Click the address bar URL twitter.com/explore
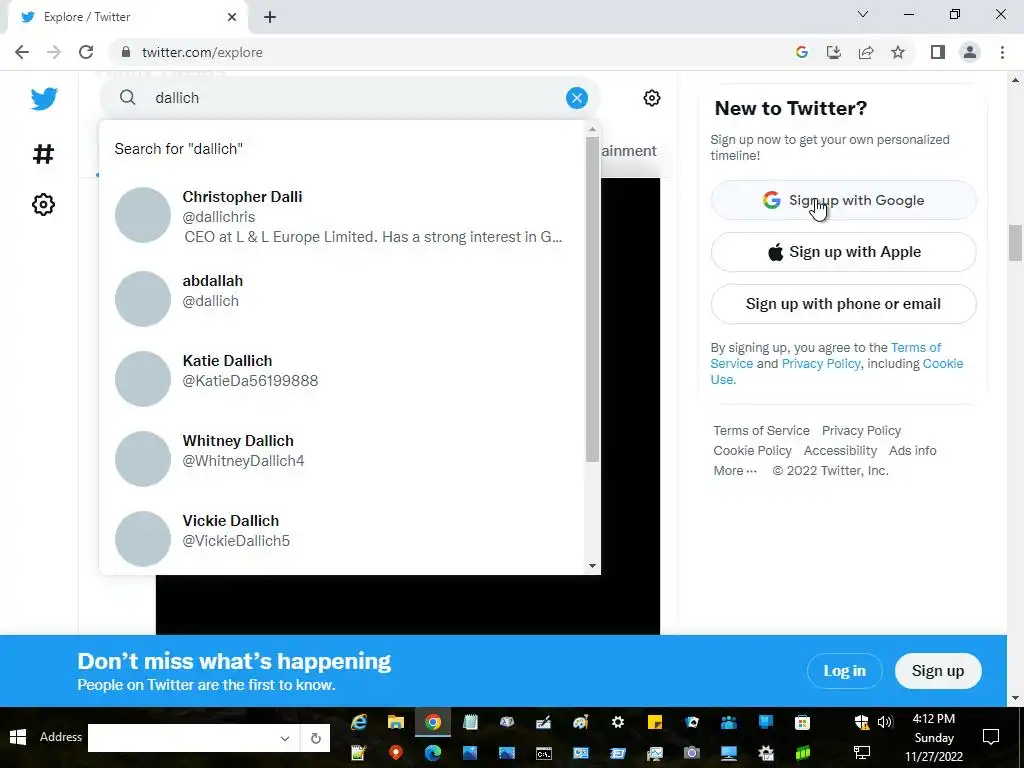 (202, 52)
